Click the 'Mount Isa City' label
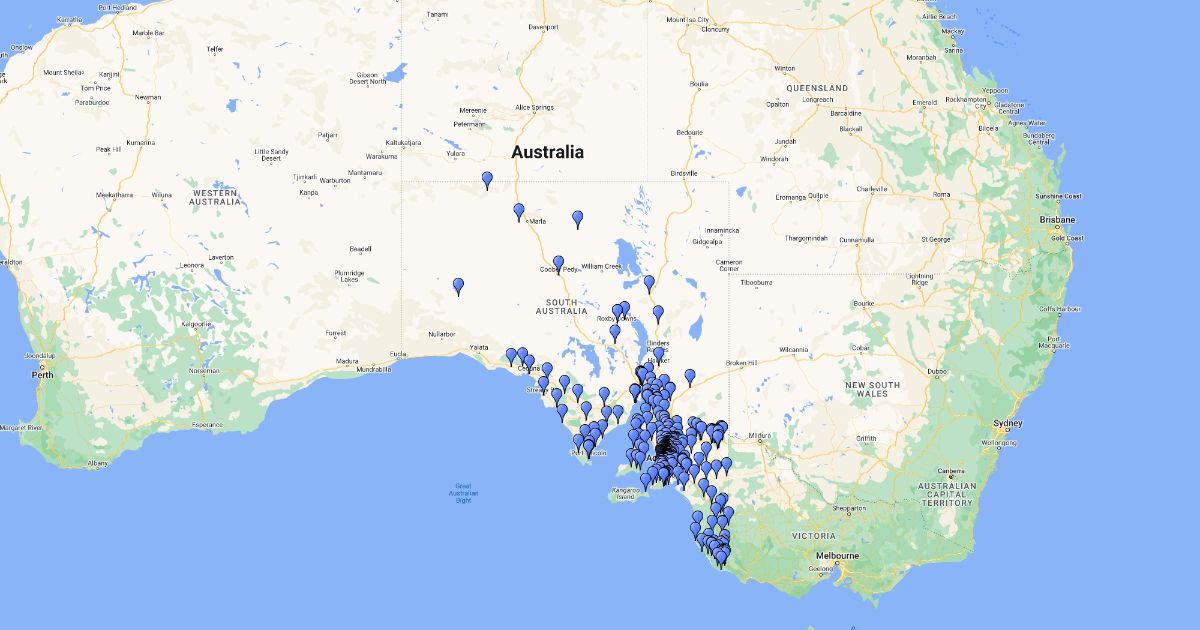This screenshot has width=1200, height=630. [688, 20]
